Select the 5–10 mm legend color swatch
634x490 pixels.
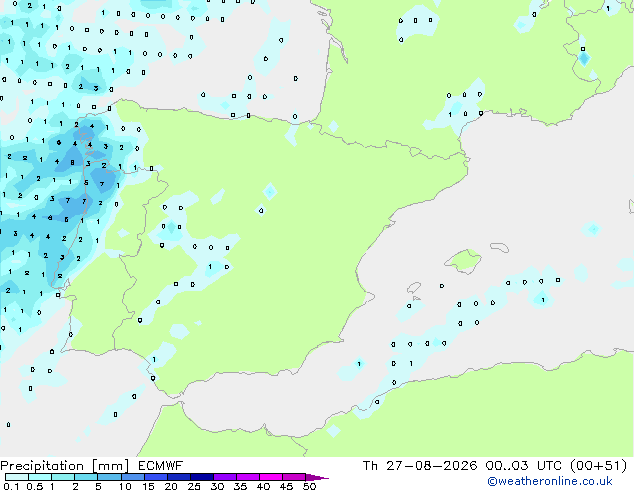[109, 477]
